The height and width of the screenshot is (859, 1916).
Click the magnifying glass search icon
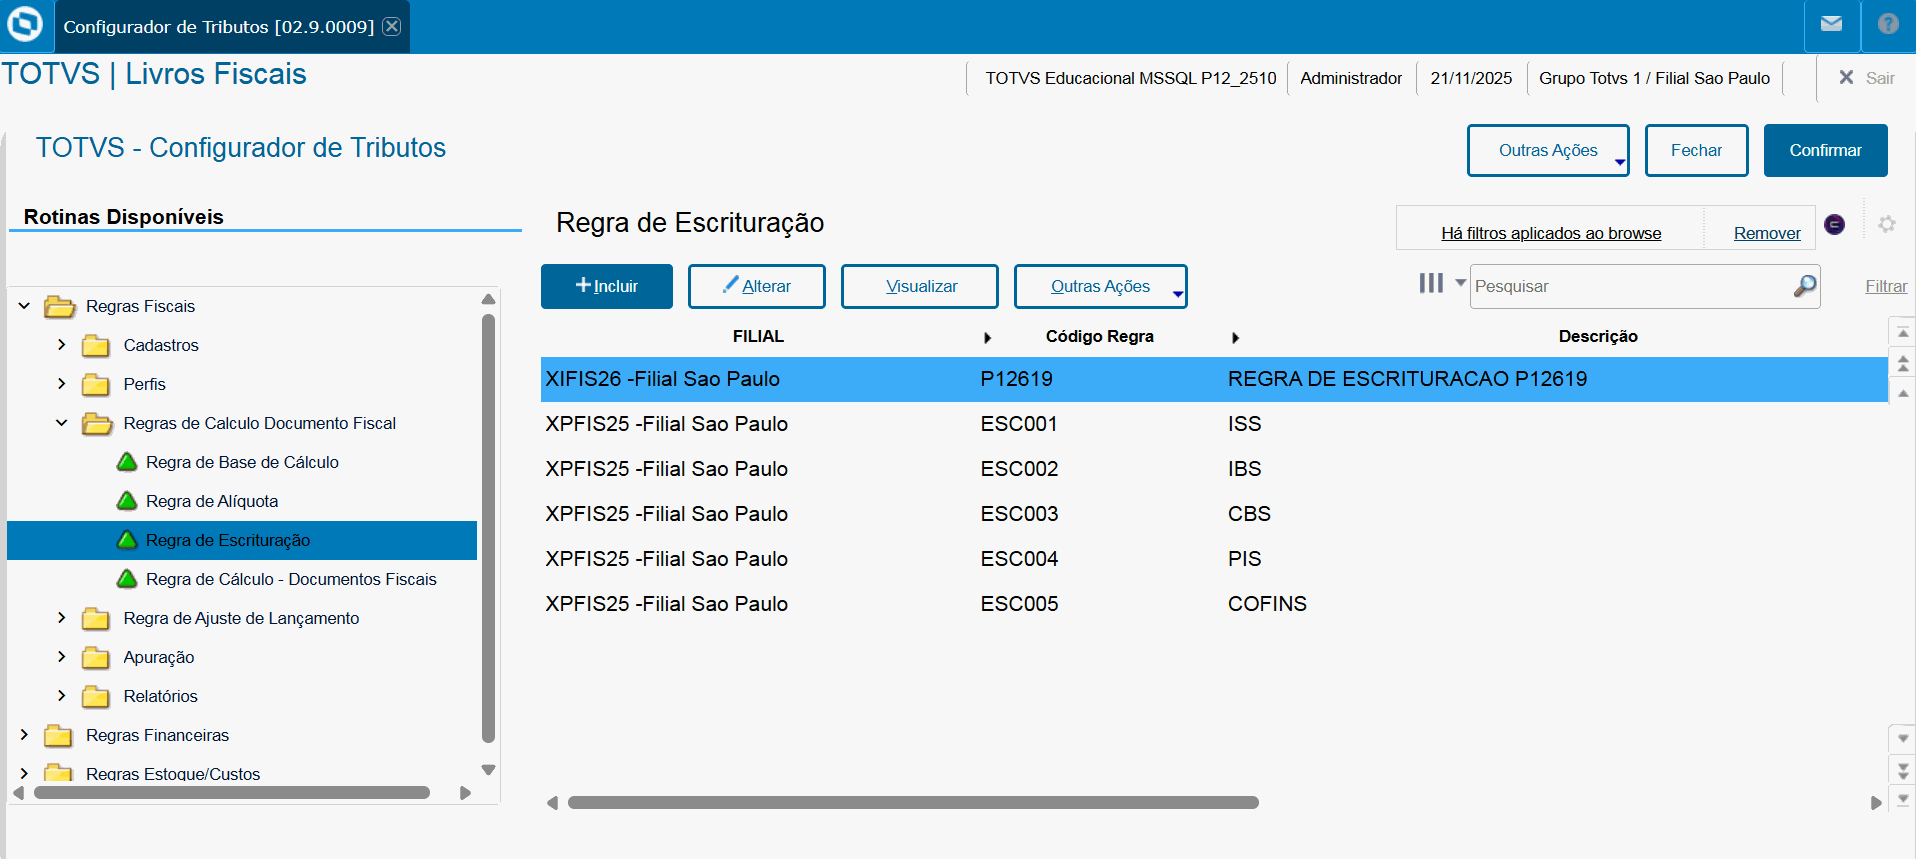pos(1804,286)
